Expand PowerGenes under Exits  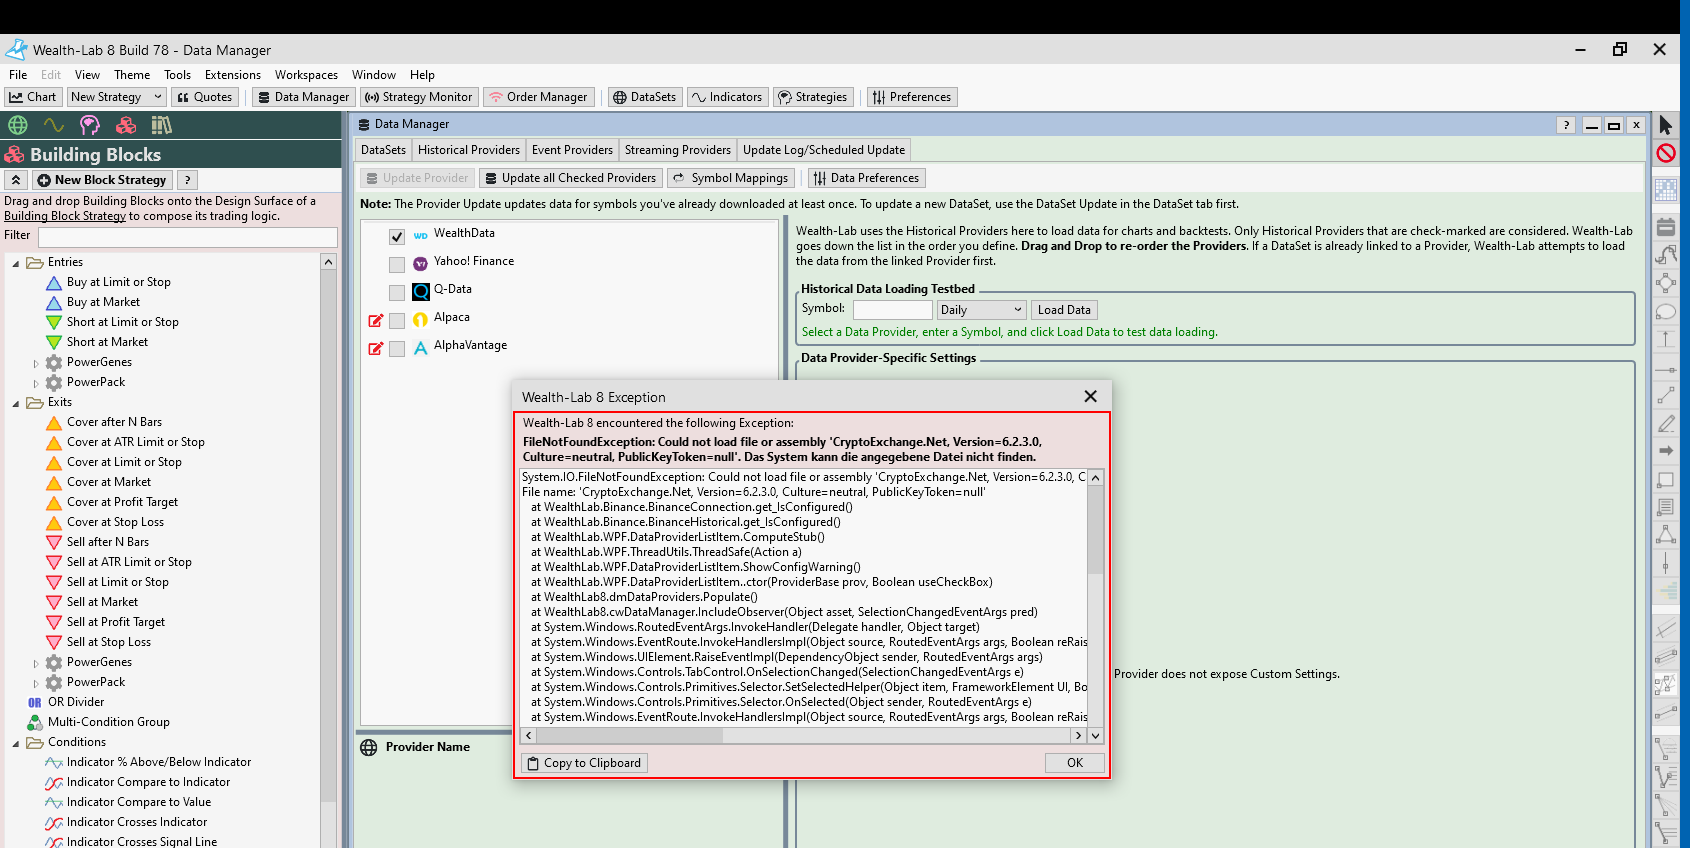[36, 663]
